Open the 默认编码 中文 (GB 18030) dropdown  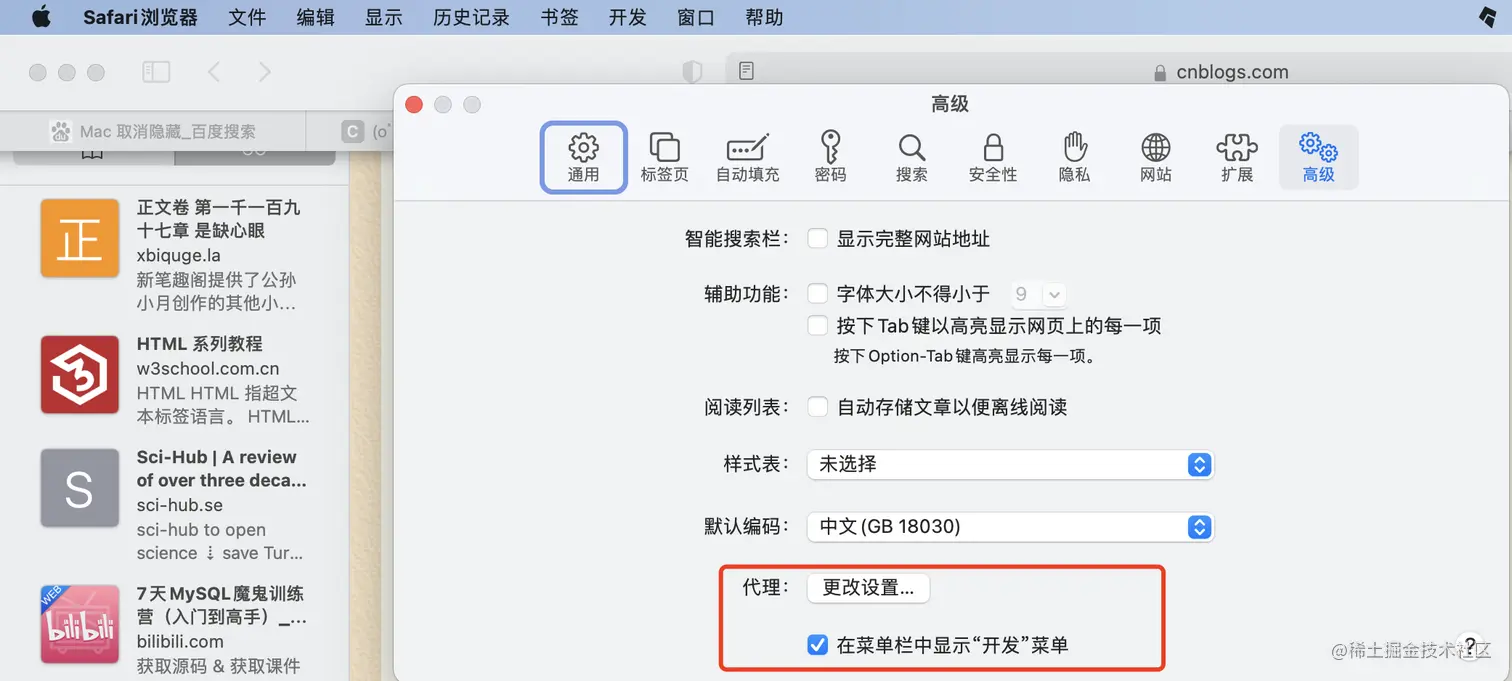tap(1010, 526)
